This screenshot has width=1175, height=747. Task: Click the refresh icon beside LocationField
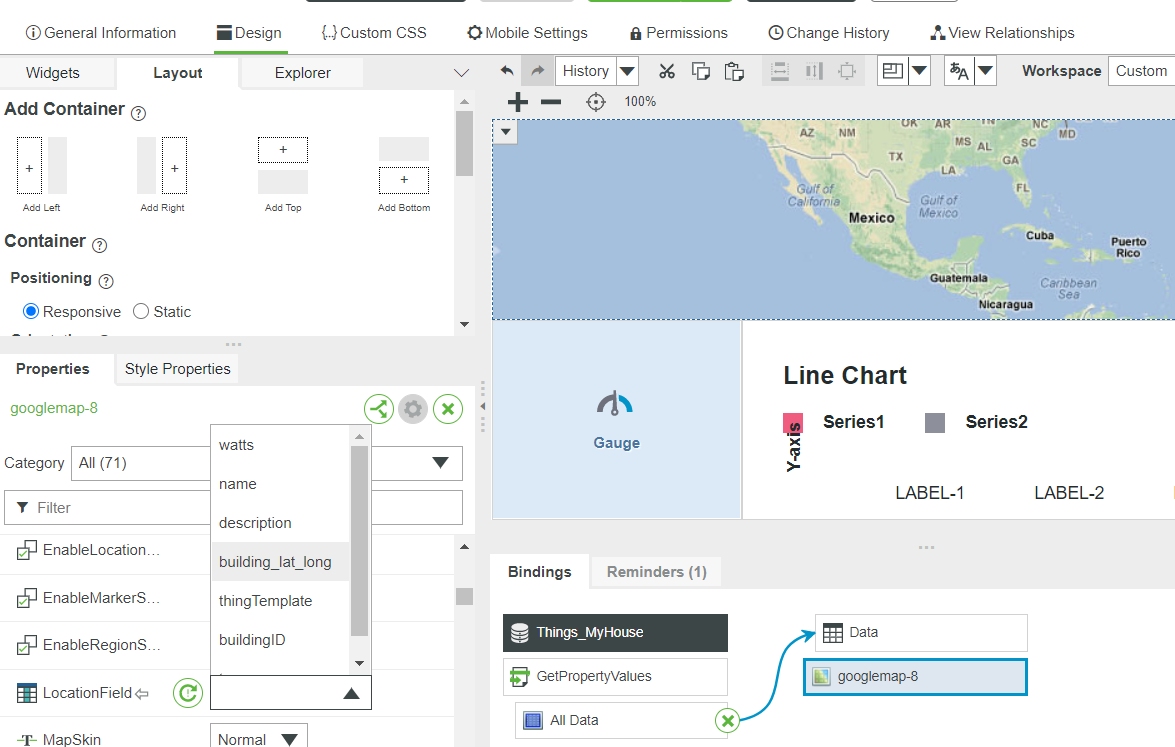[x=187, y=692]
